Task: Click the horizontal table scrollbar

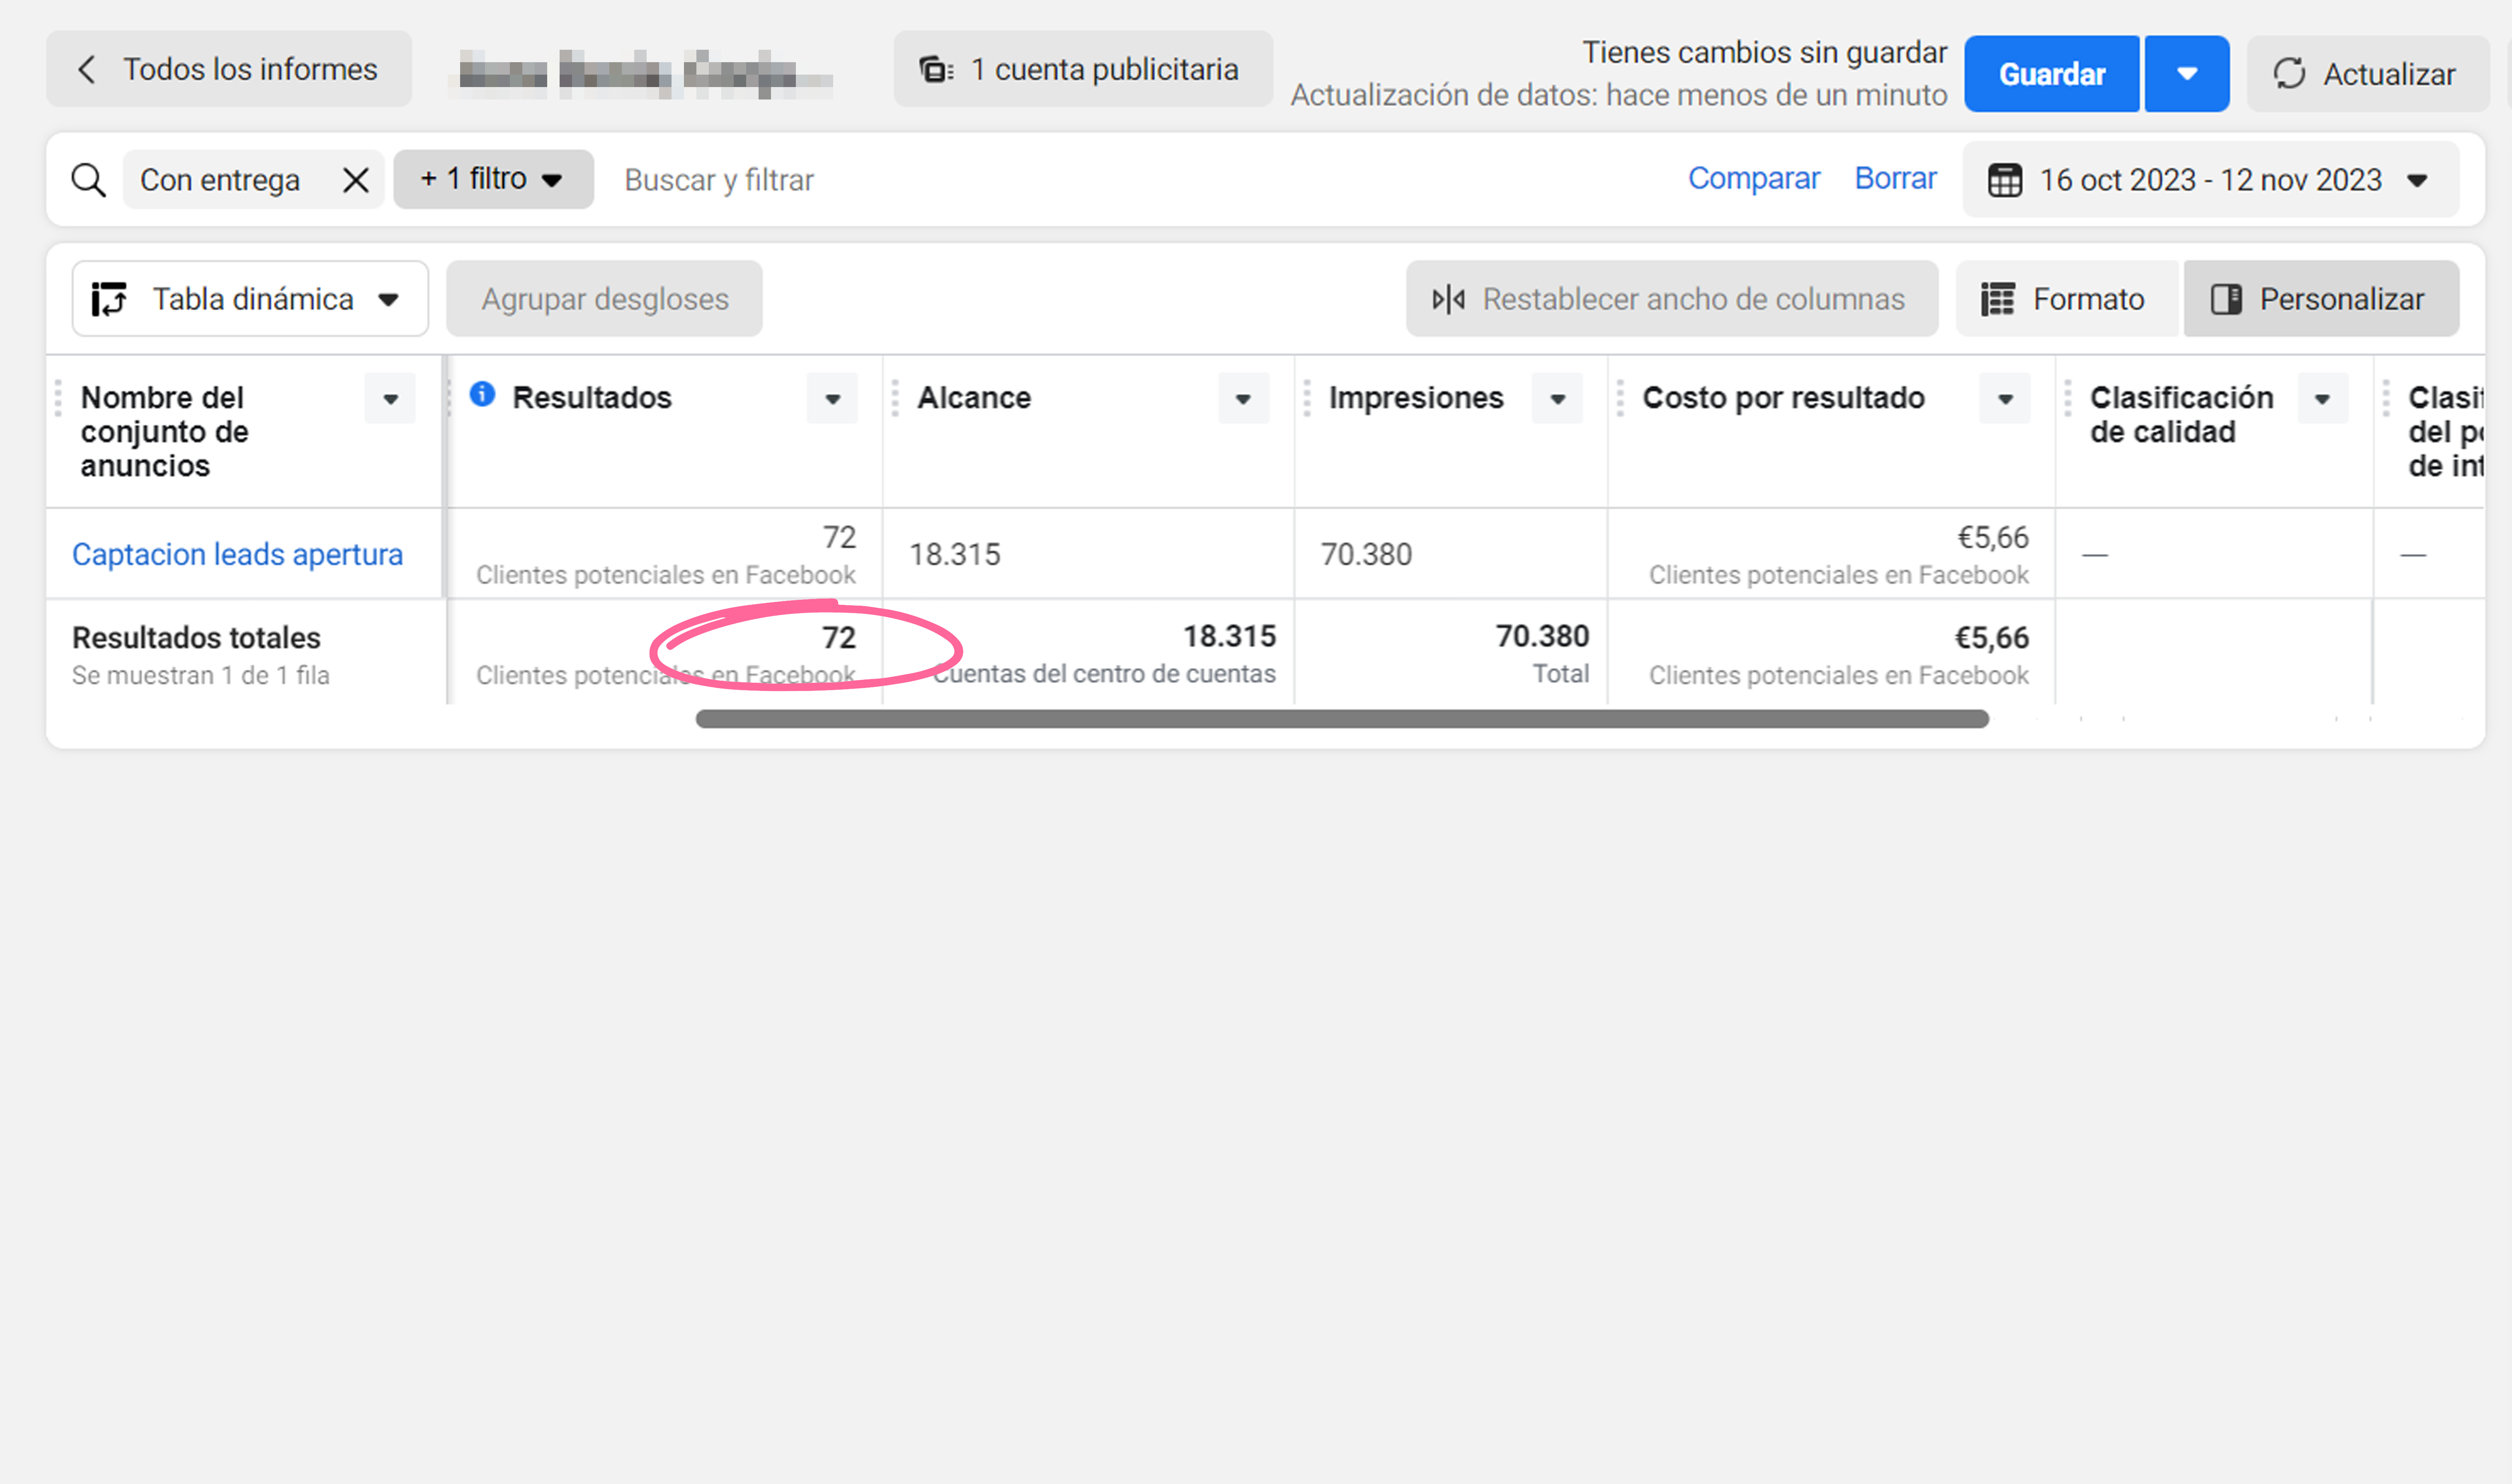Action: pos(1342,719)
